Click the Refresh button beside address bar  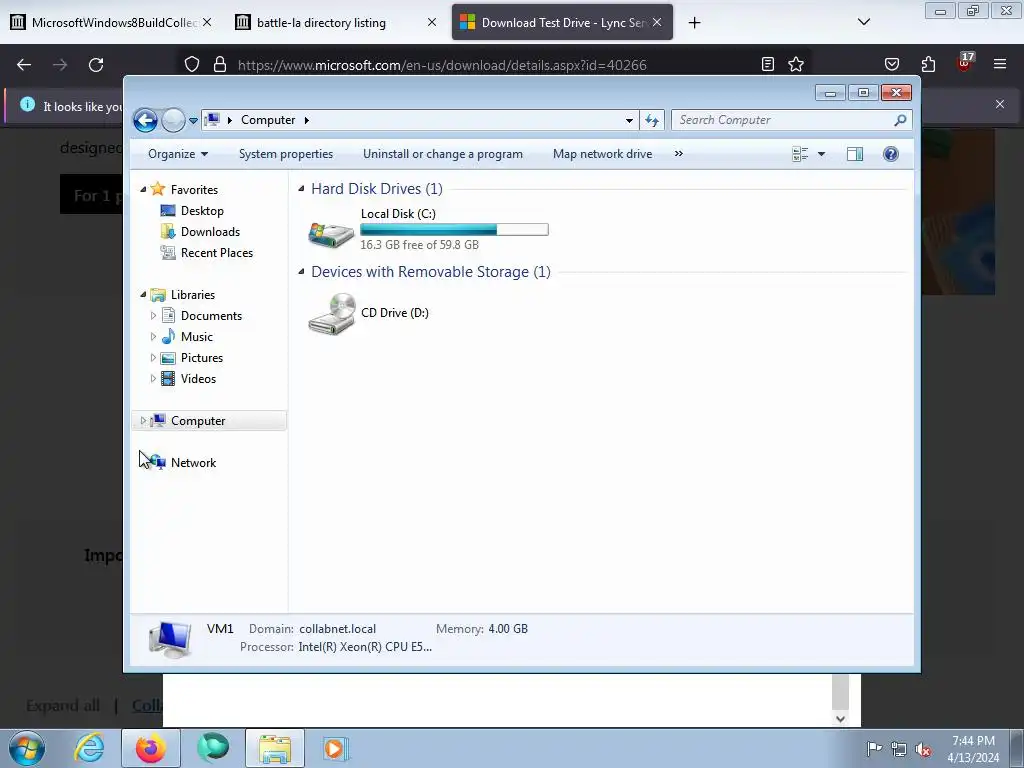652,120
